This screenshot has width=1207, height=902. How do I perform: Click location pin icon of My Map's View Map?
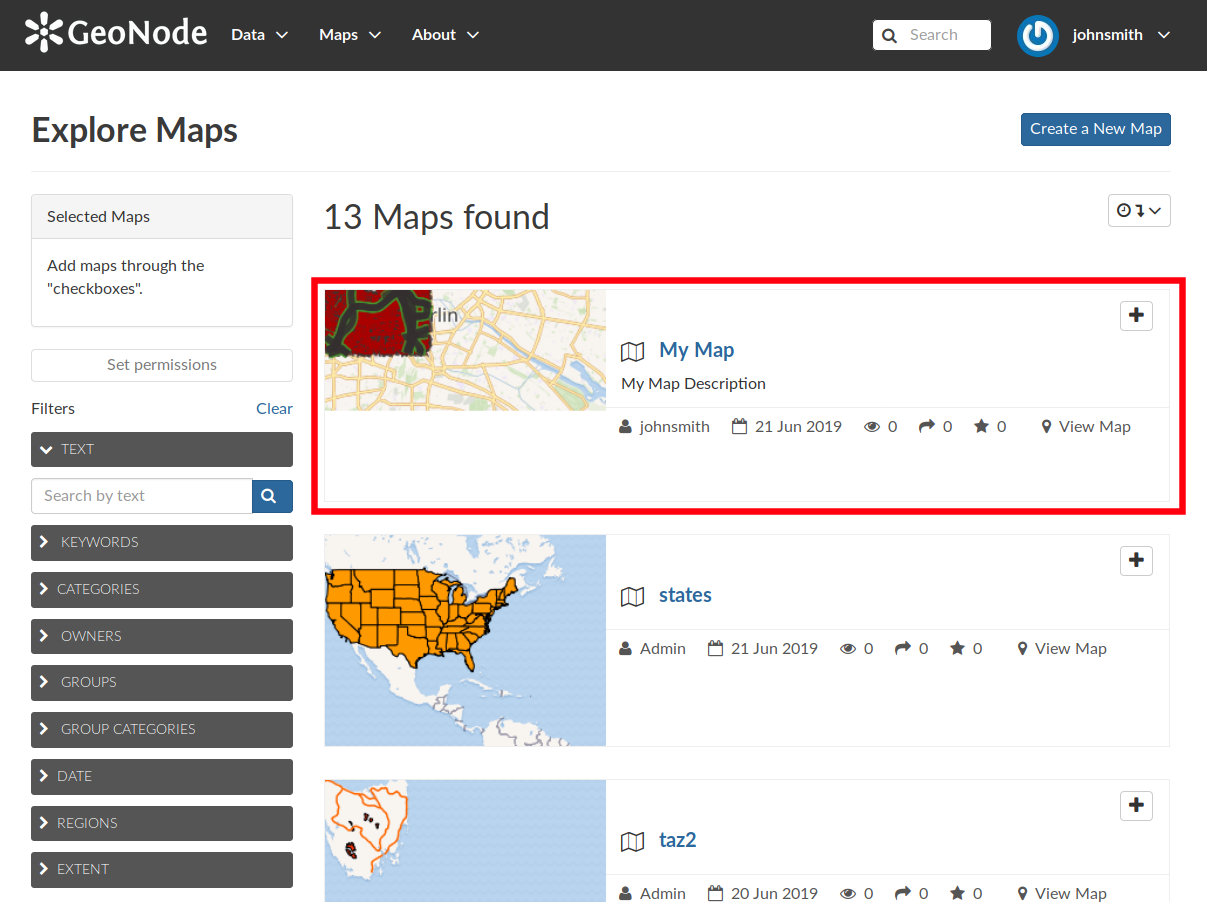click(x=1047, y=427)
